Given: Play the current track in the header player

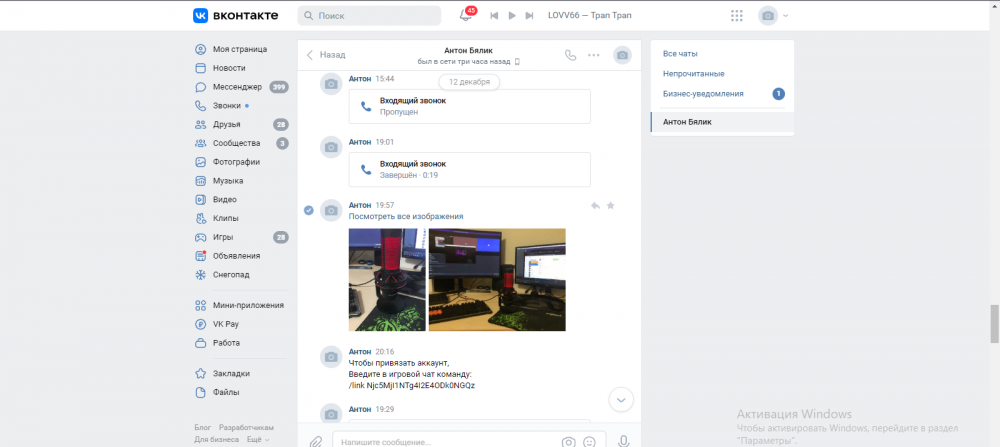Looking at the screenshot, I should (x=511, y=15).
